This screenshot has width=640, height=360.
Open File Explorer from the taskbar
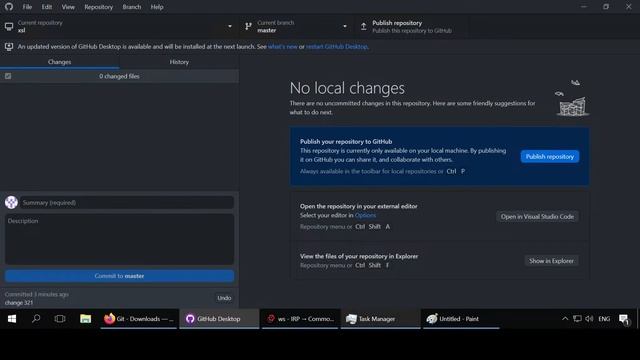click(85, 319)
